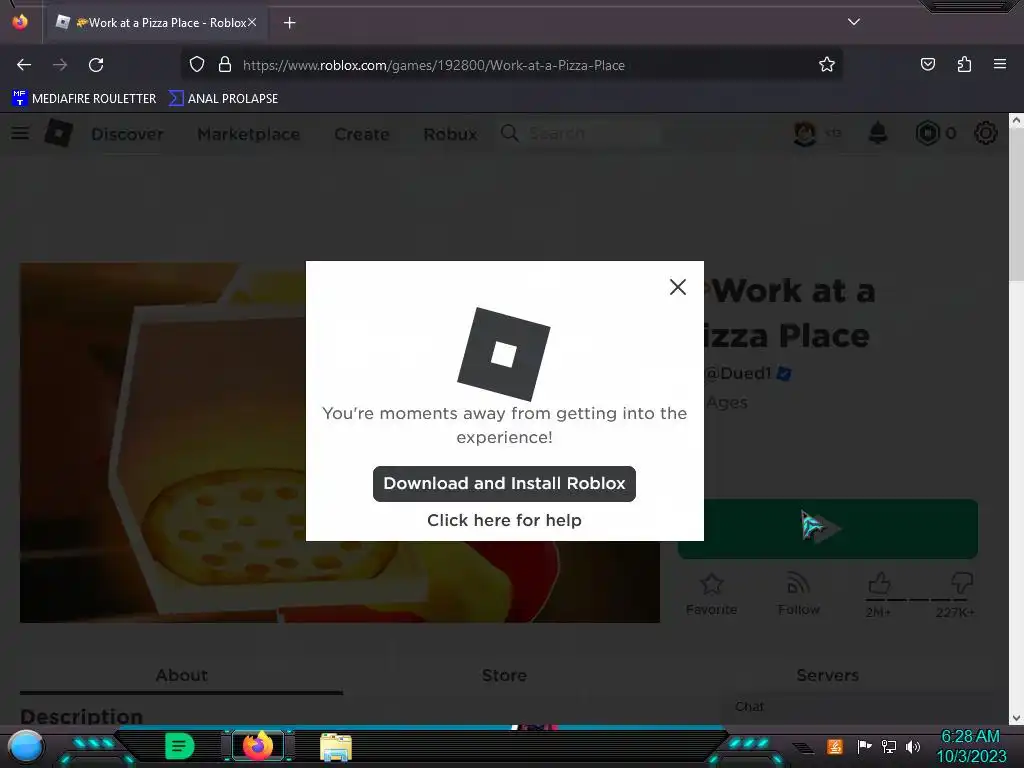Open the Start menu orb
Screen dimensions: 1024x768
tap(26, 748)
